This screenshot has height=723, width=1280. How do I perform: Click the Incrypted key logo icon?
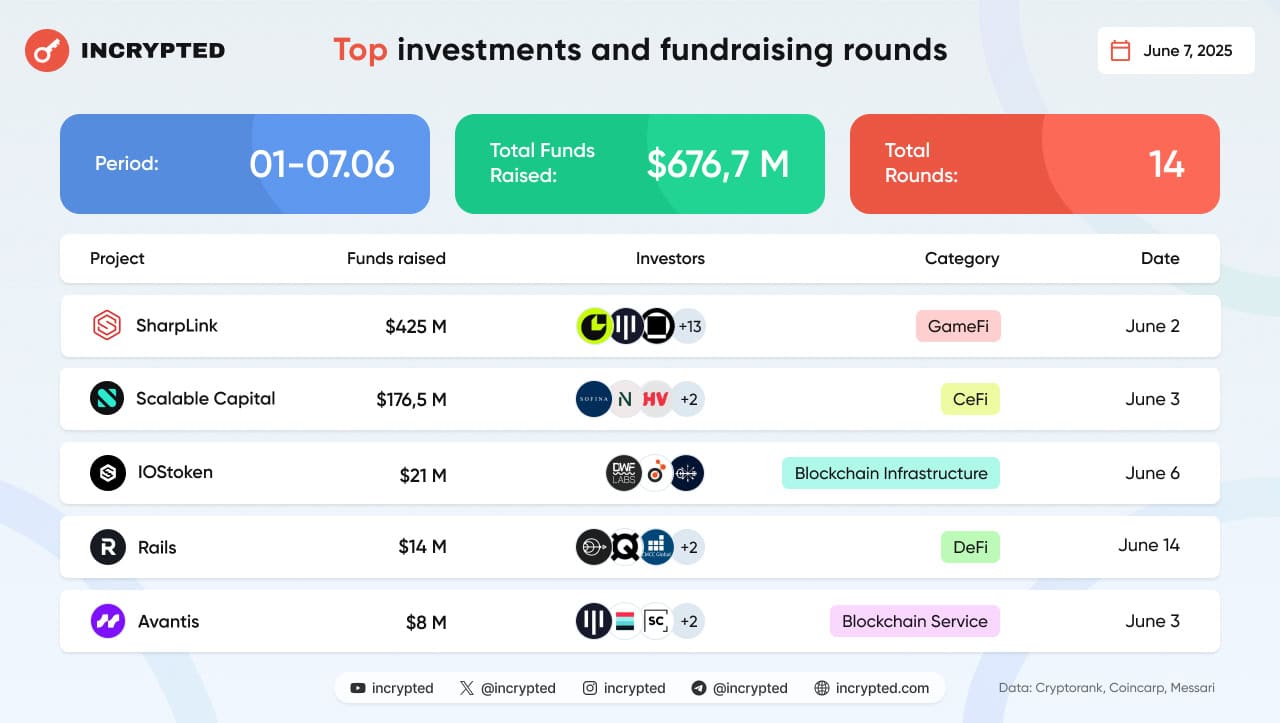(x=46, y=50)
